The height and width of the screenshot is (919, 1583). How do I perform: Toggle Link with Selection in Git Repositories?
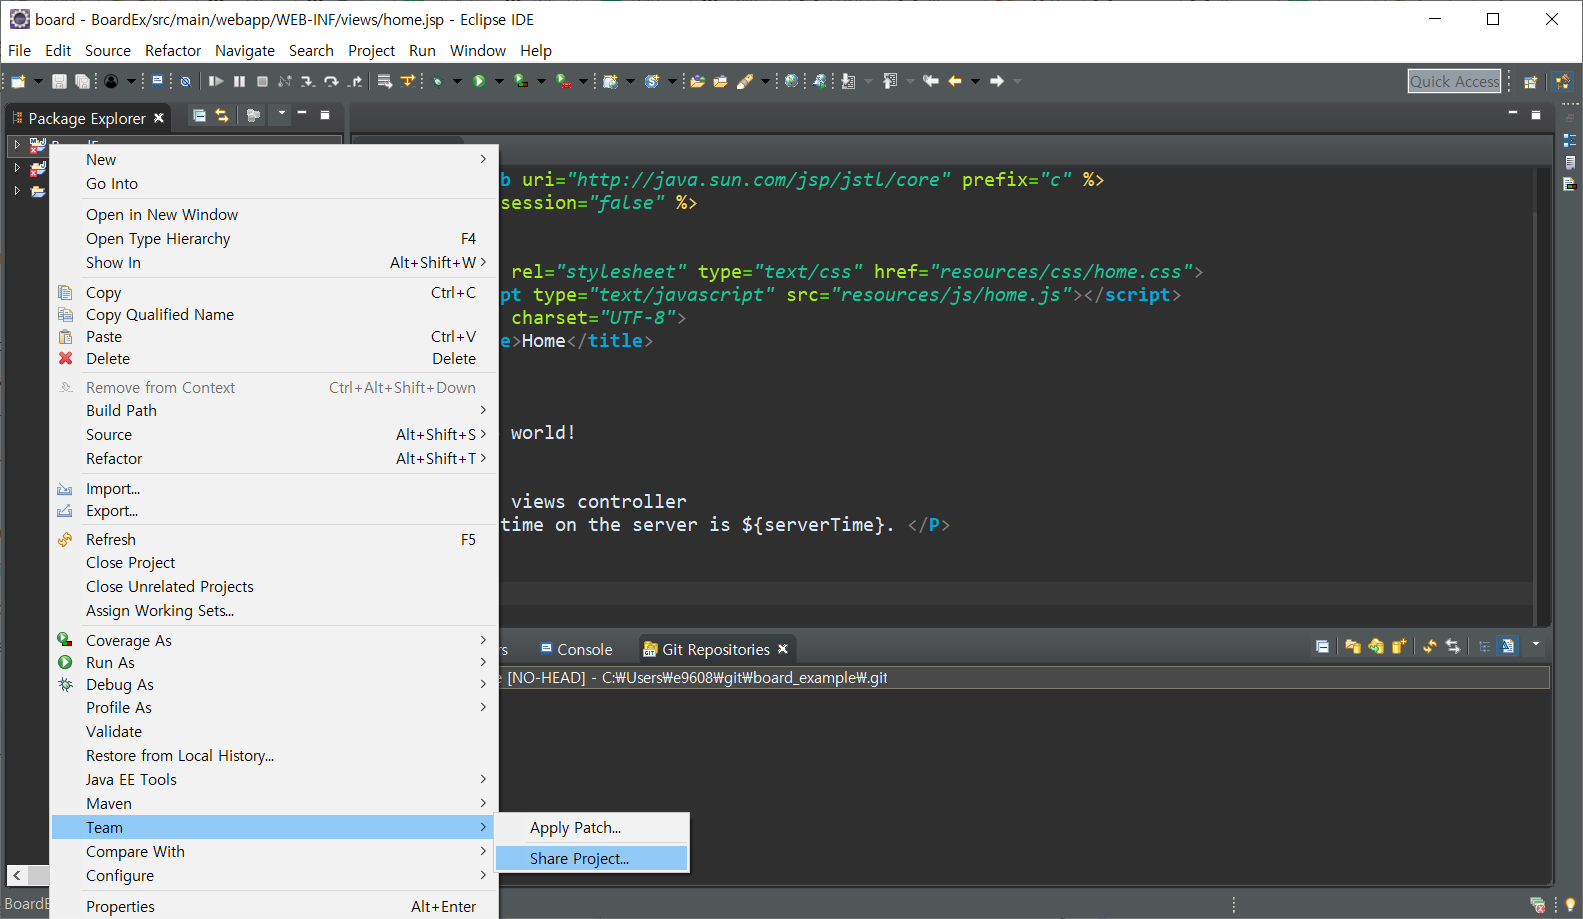[x=1453, y=646]
